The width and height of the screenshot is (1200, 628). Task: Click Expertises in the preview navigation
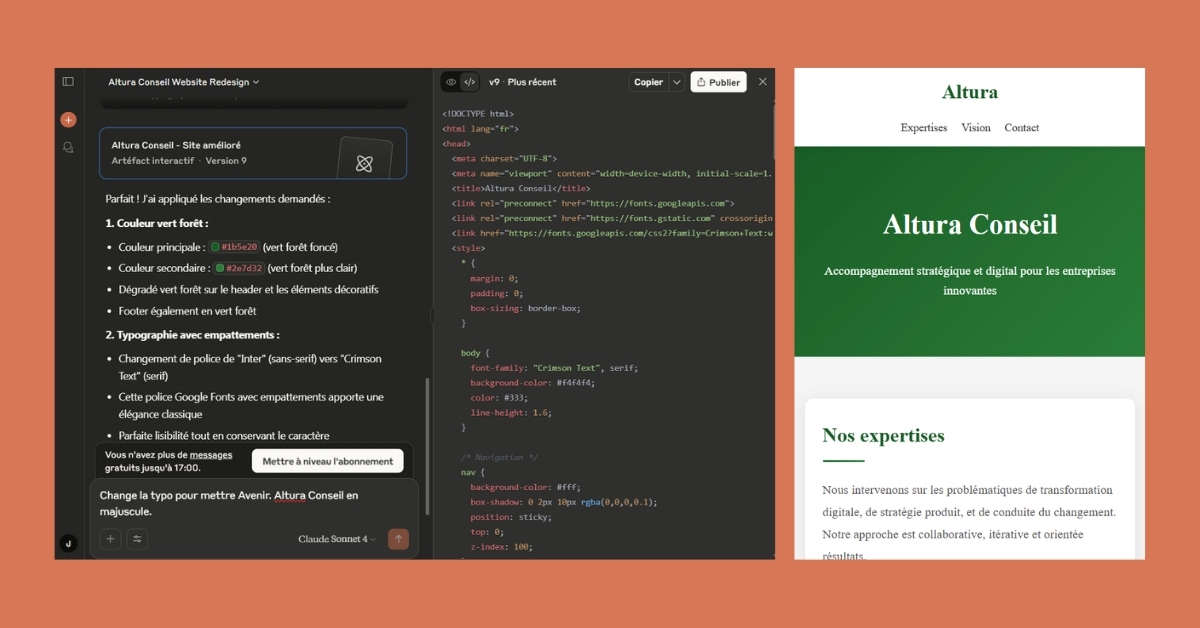pos(923,128)
